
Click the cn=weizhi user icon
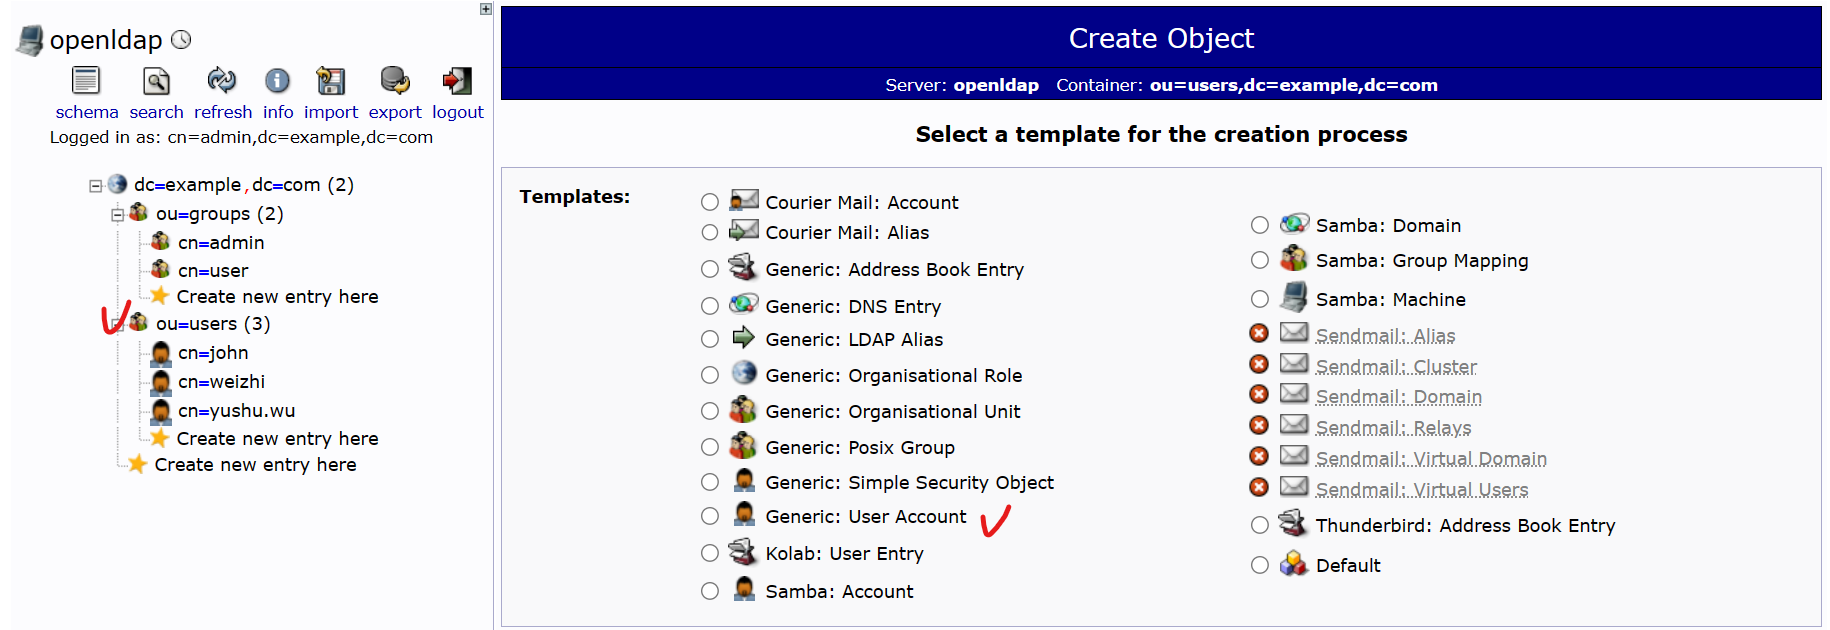pos(161,381)
